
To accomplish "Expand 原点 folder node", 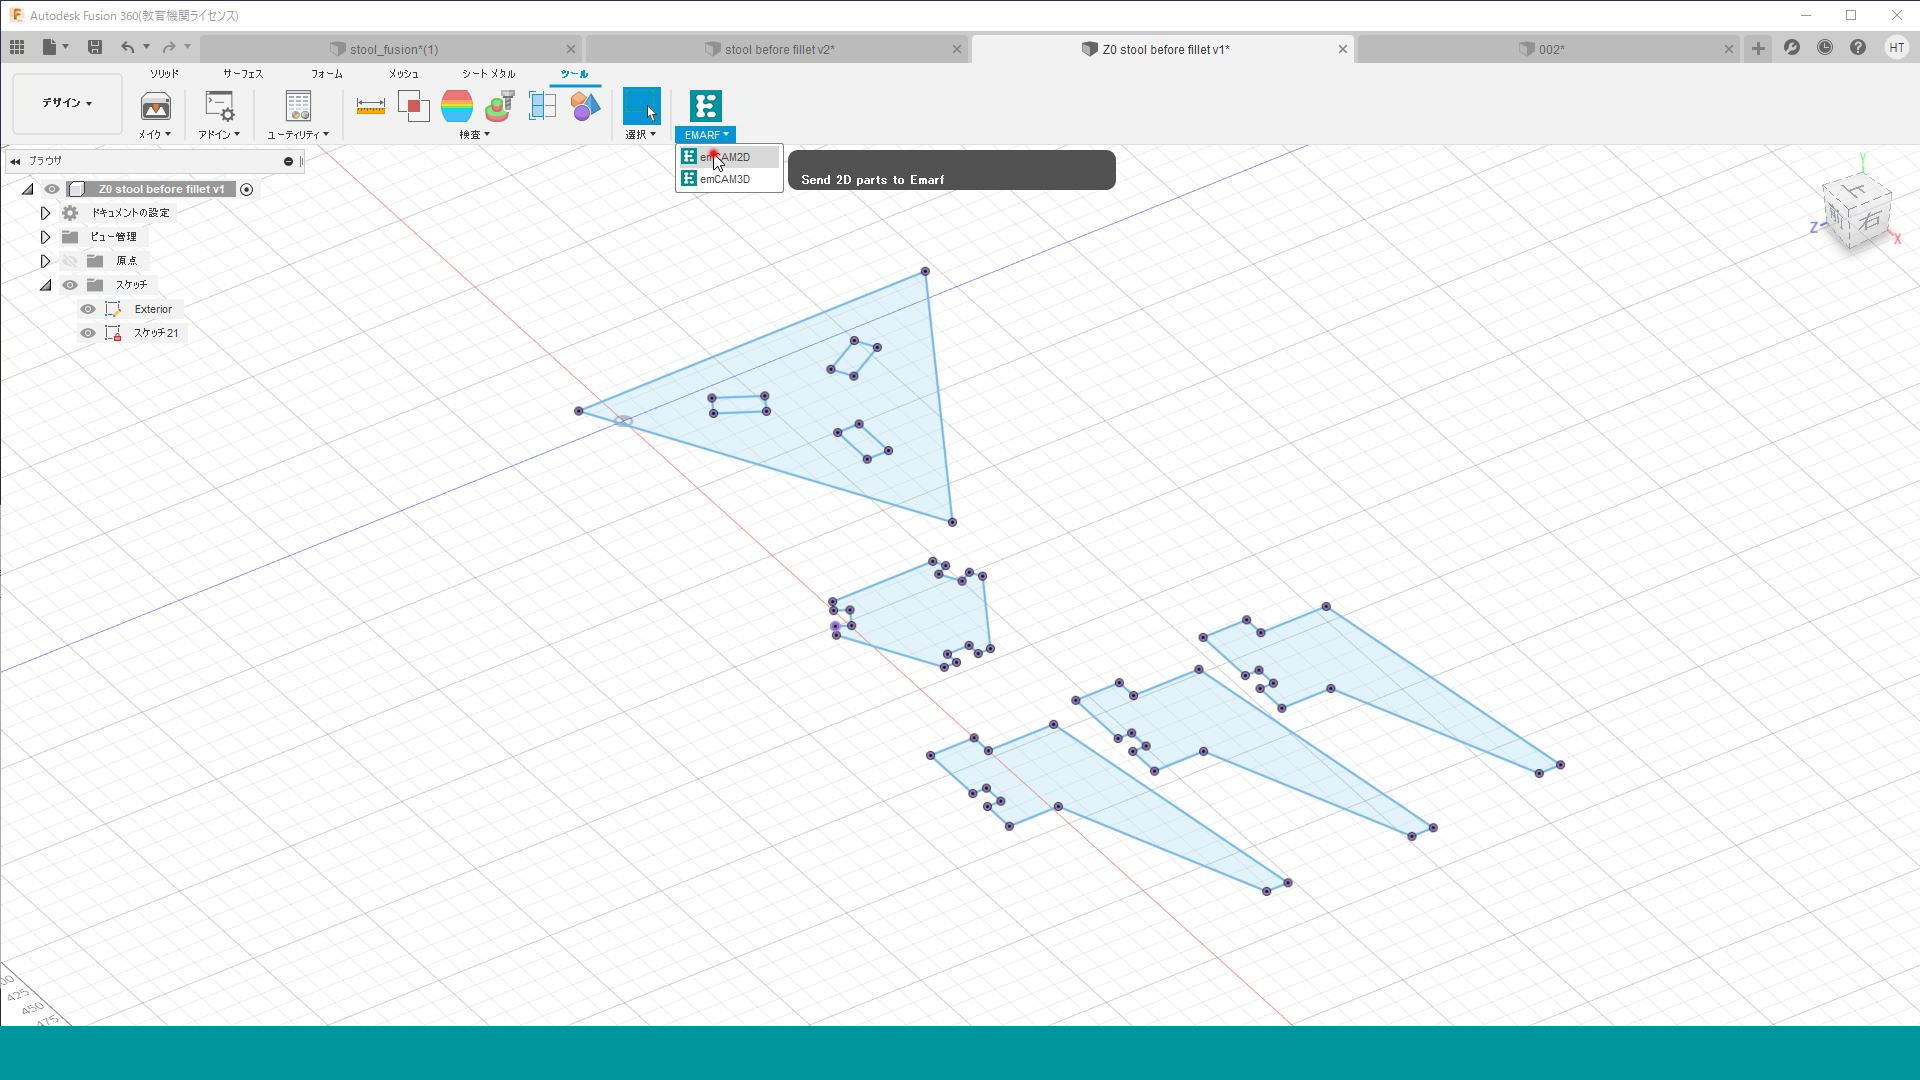I will (45, 261).
